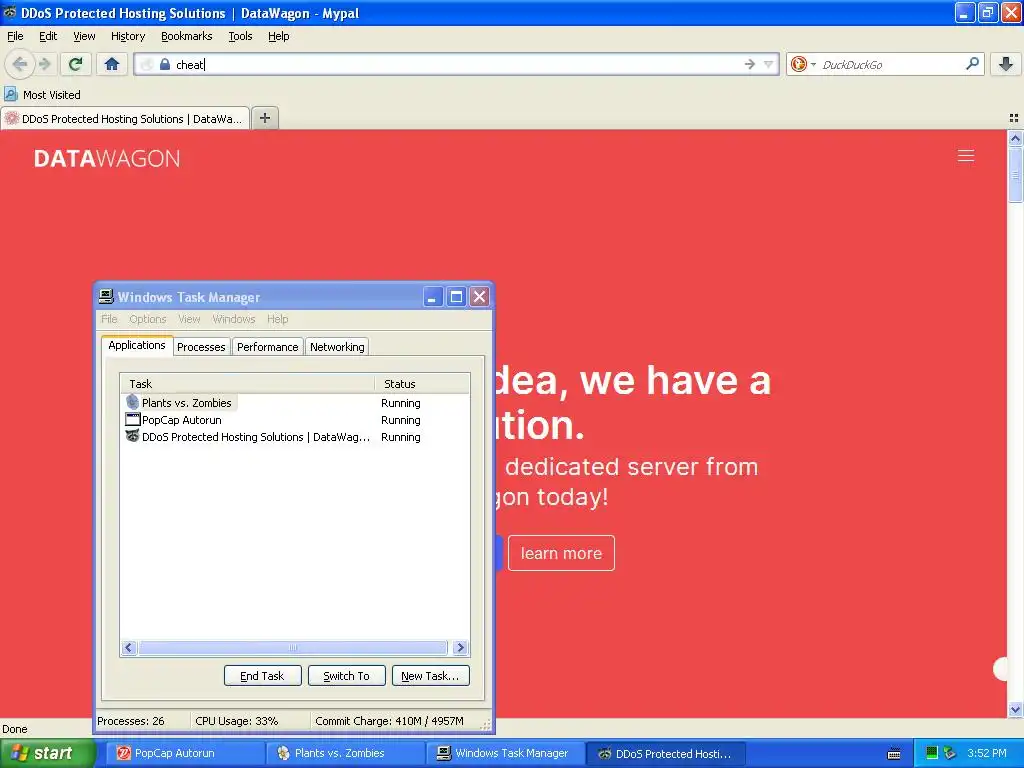Click the task list right scroll arrow
The height and width of the screenshot is (768, 1024).
460,647
